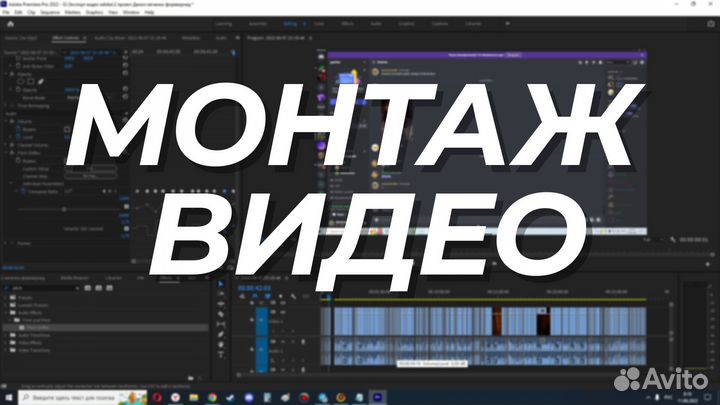Collapse the Time and Pitch subfolder
The image size is (720, 405).
coord(10,320)
